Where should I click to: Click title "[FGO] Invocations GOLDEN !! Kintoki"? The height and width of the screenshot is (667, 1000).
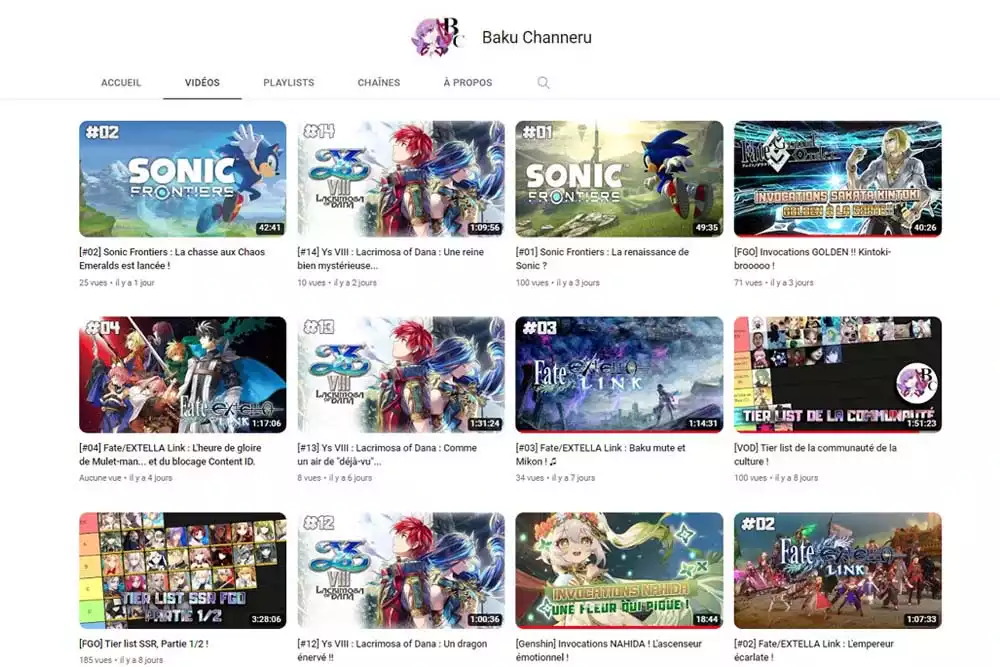[x=812, y=259]
